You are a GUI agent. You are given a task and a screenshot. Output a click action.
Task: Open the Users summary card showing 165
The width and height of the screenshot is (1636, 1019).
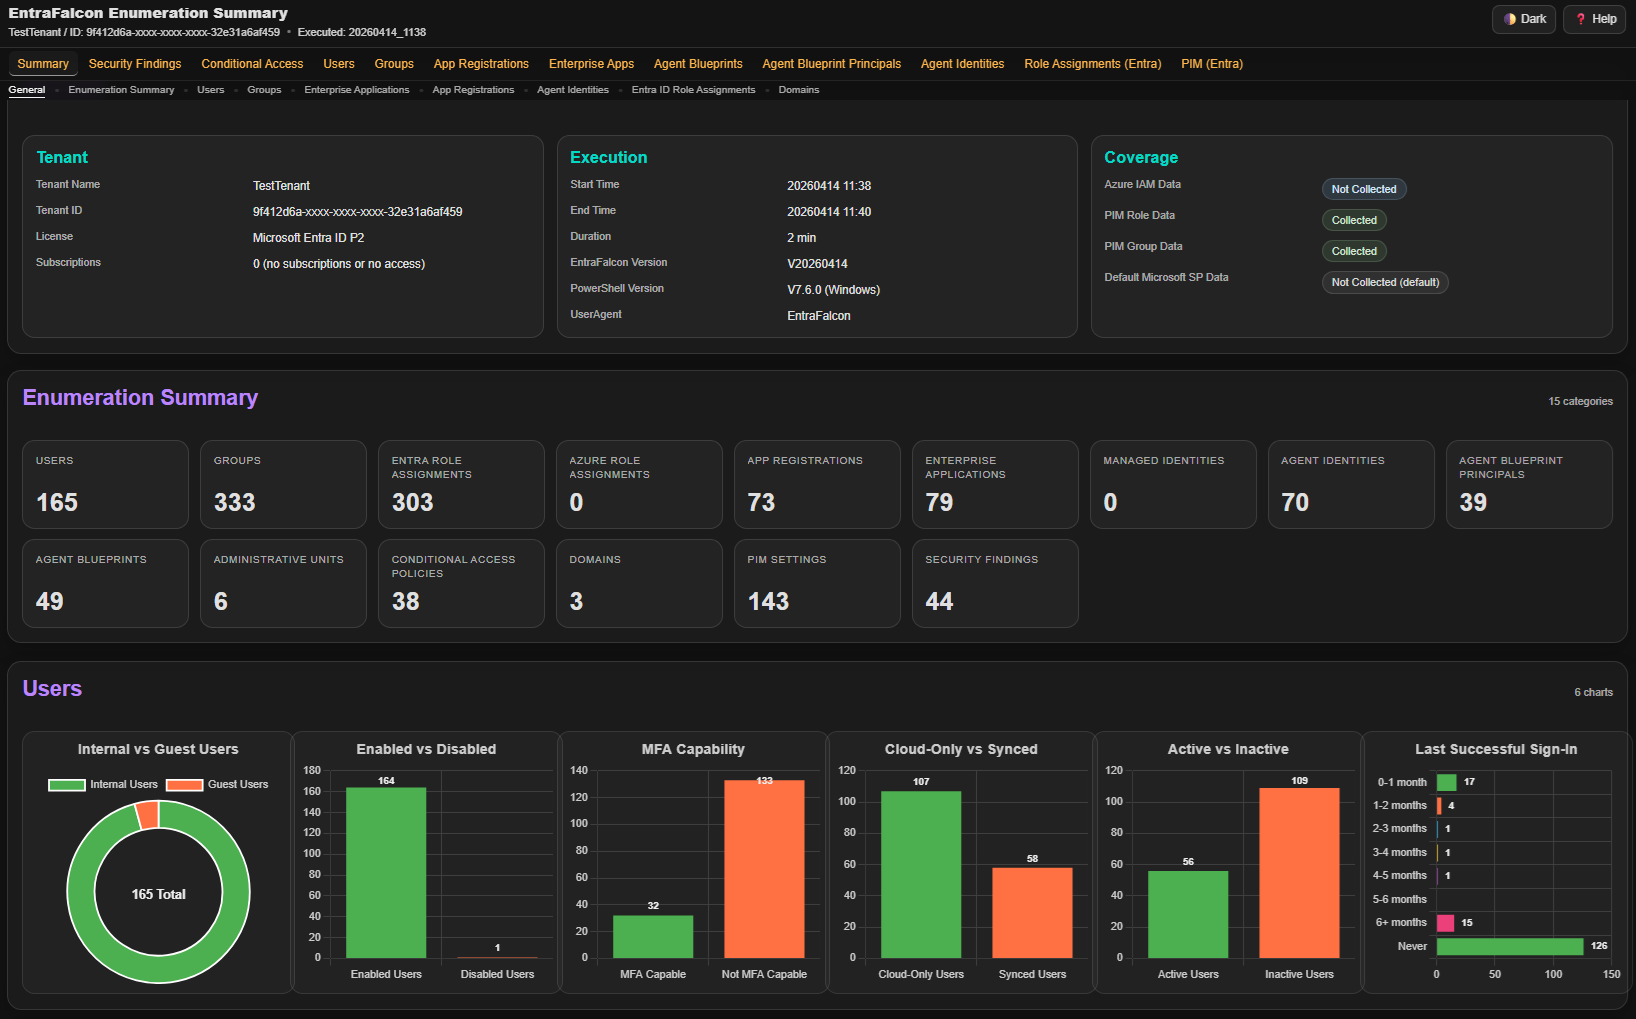(105, 484)
